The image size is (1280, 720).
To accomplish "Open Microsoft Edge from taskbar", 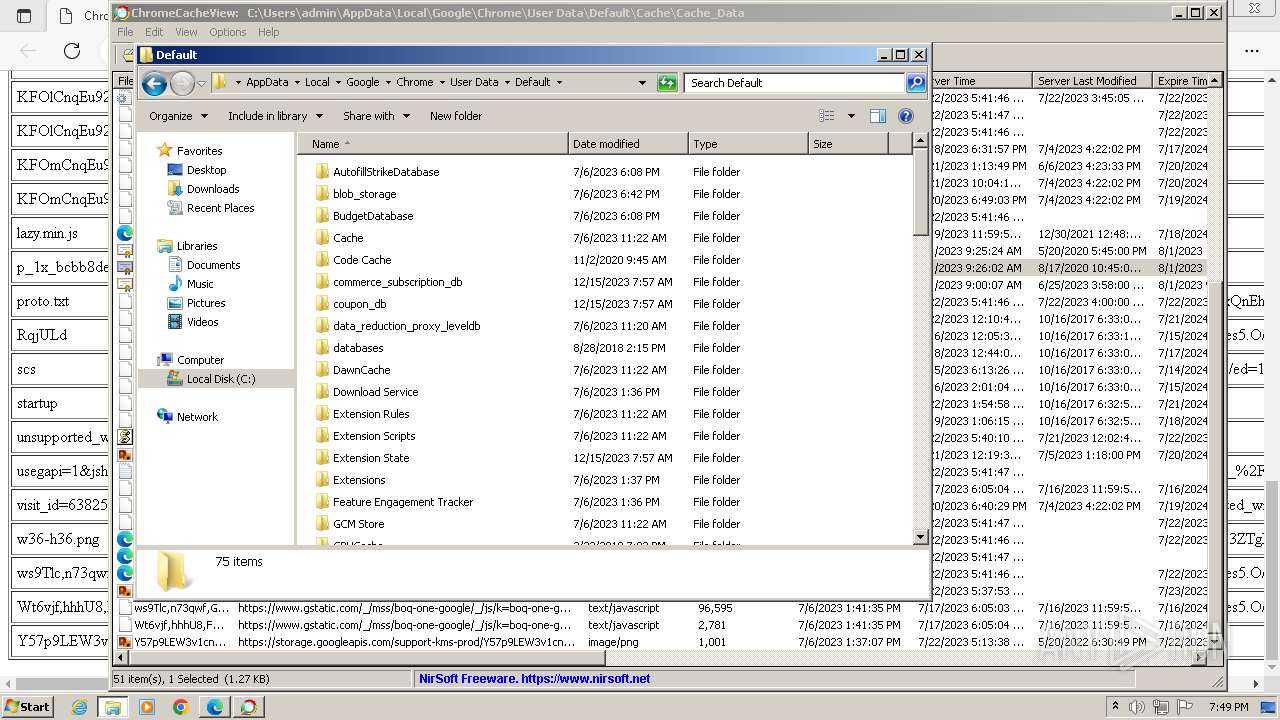I will tap(214, 707).
